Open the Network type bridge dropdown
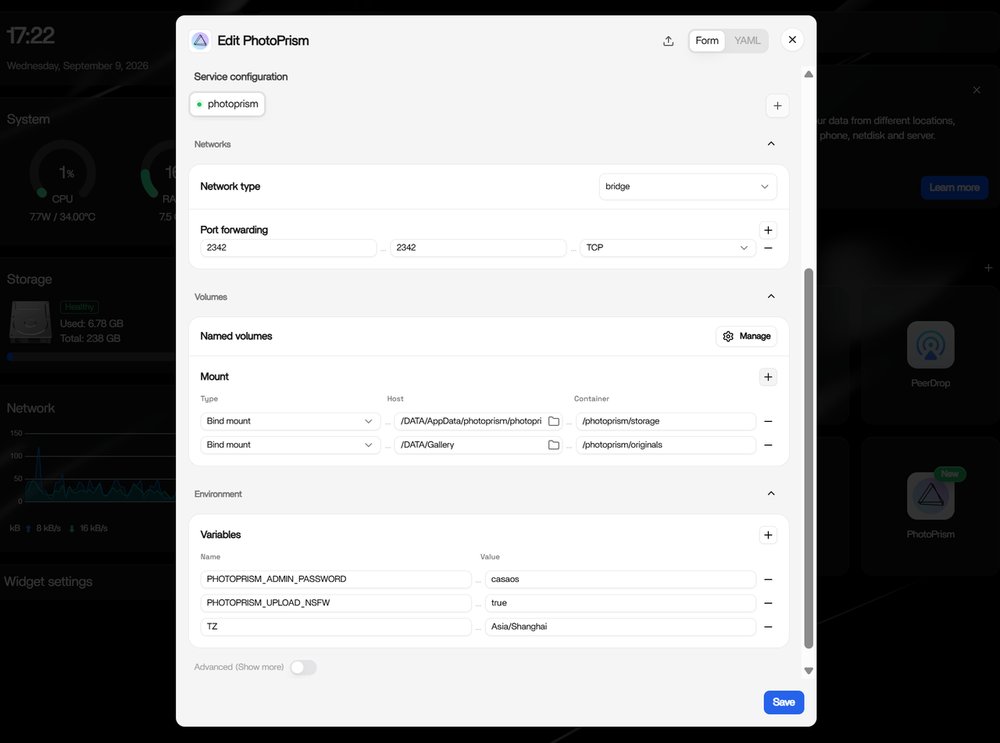This screenshot has height=743, width=1000. [688, 186]
